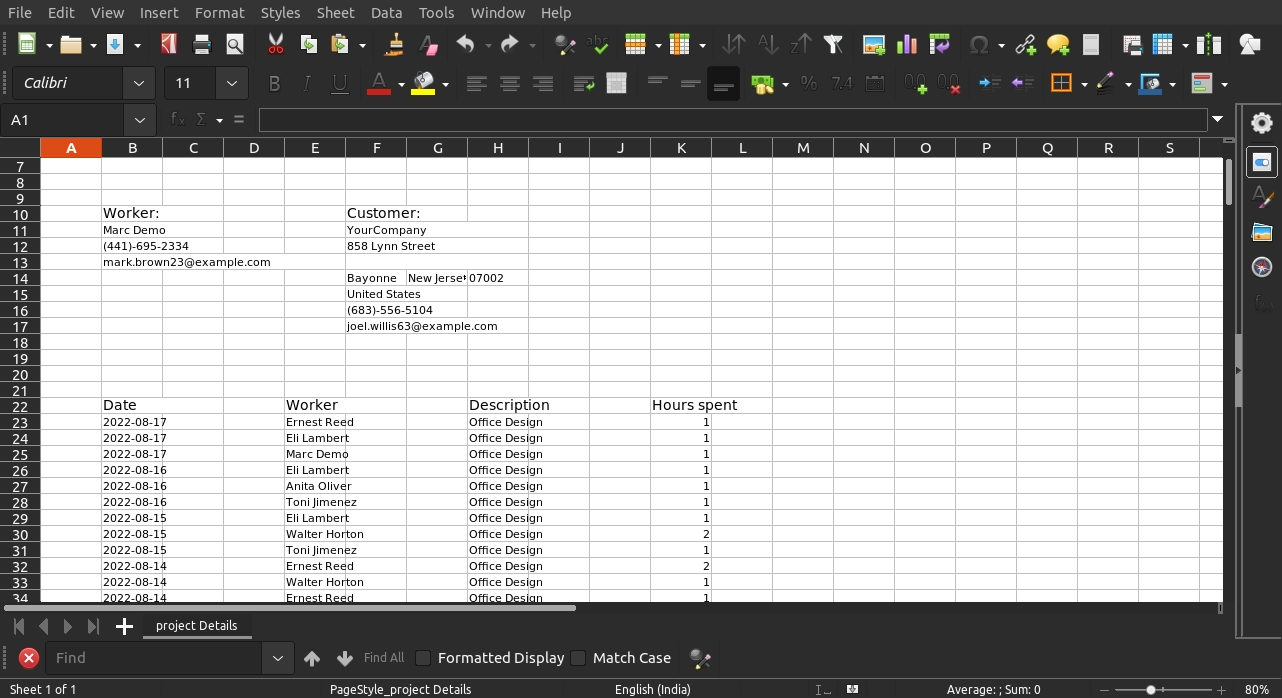Open Find search history dropdown
1282x698 pixels.
[277, 658]
